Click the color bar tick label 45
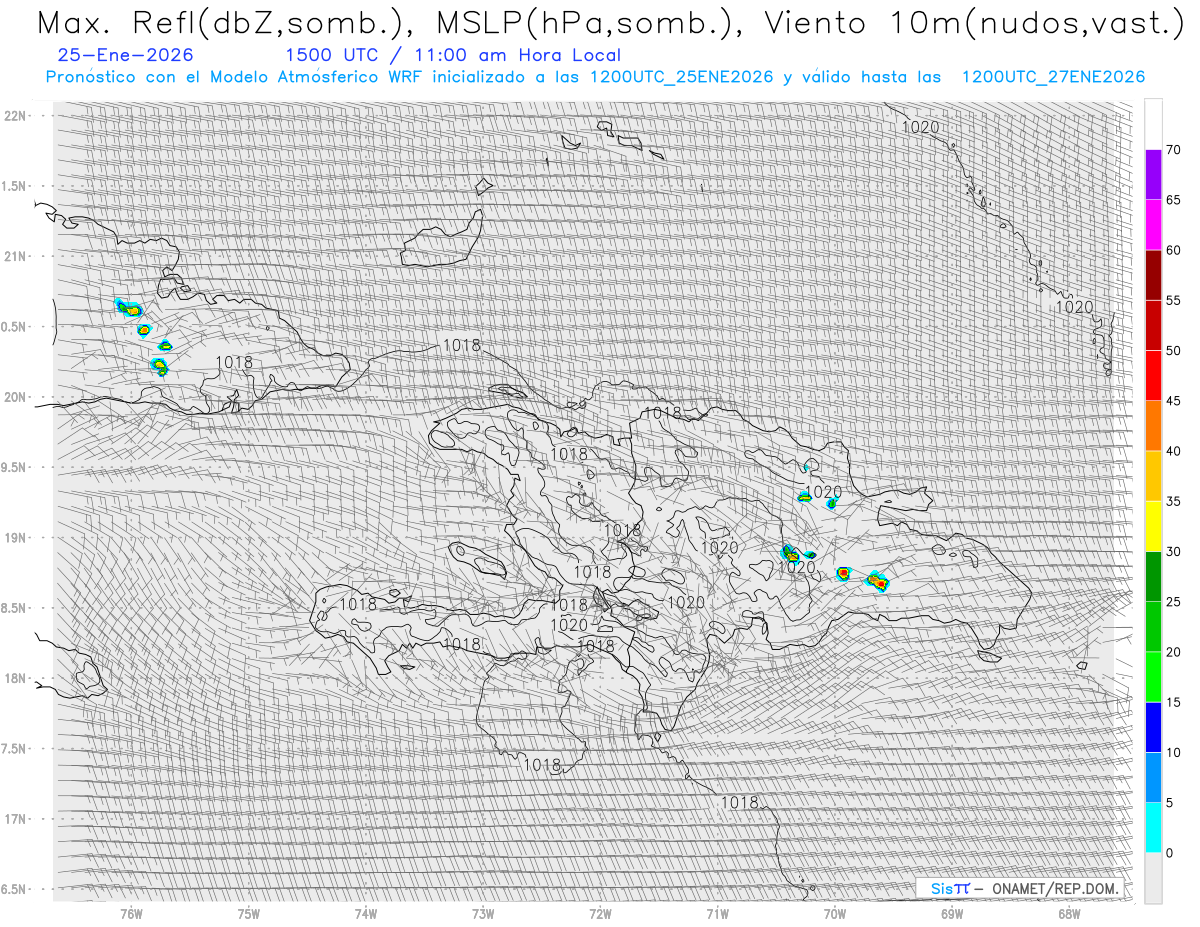Viewport: 1200px width, 927px height. tap(1173, 401)
